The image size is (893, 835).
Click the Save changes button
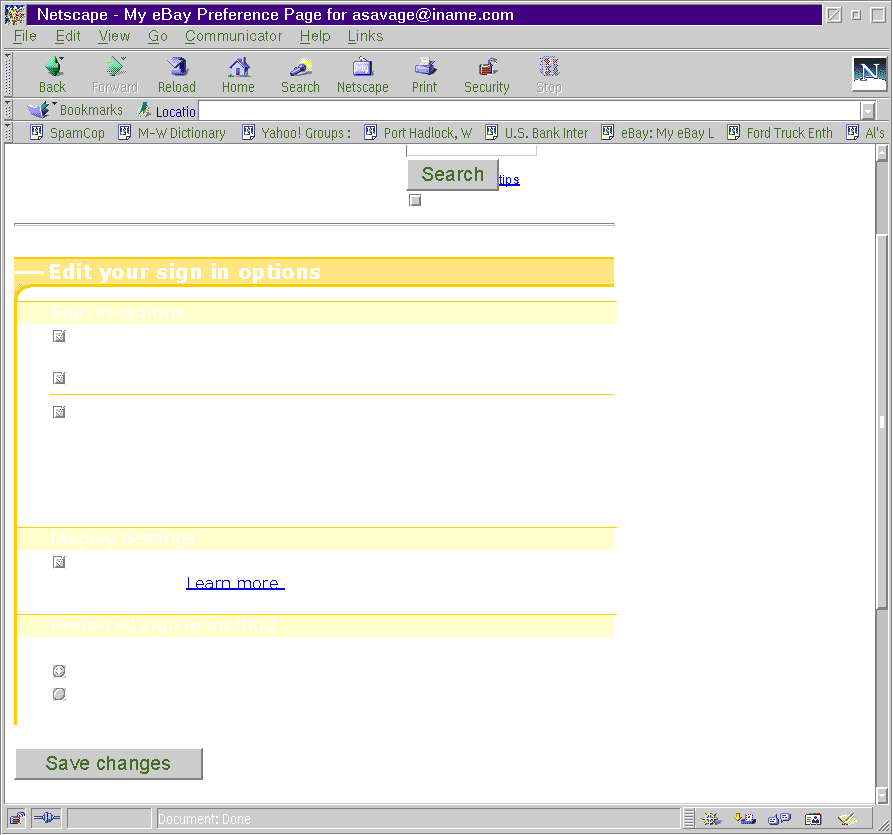[108, 763]
